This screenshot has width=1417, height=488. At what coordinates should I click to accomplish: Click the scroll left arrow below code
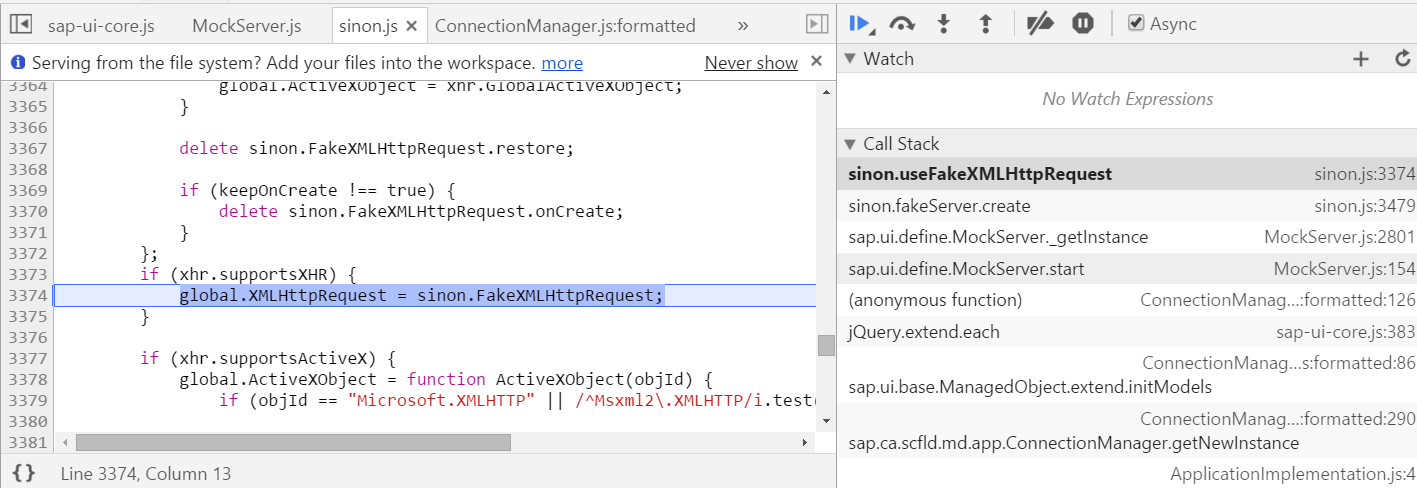[66, 442]
